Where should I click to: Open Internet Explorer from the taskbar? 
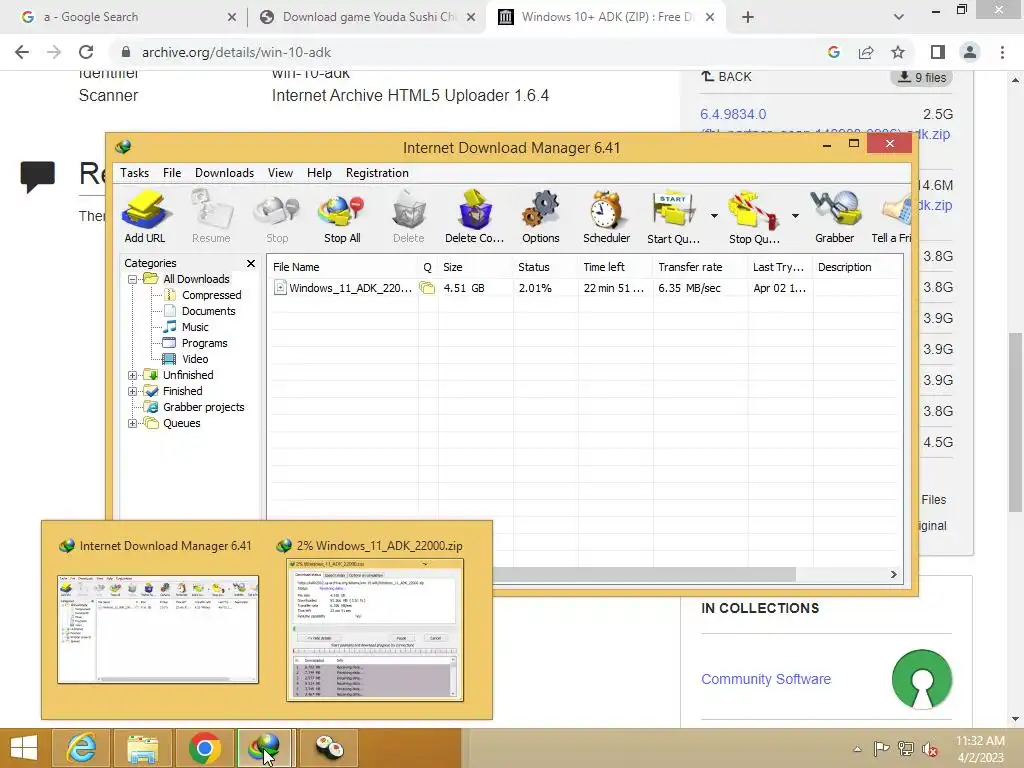click(x=81, y=748)
